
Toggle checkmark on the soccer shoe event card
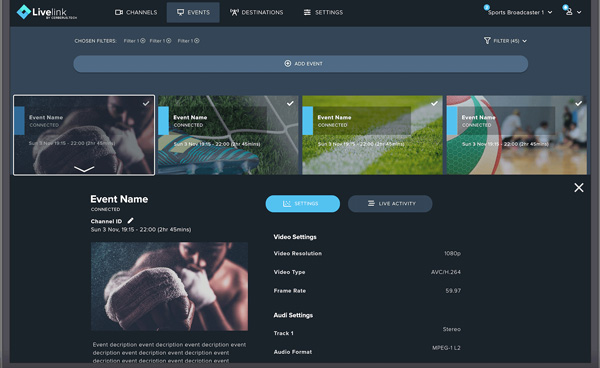coord(290,103)
